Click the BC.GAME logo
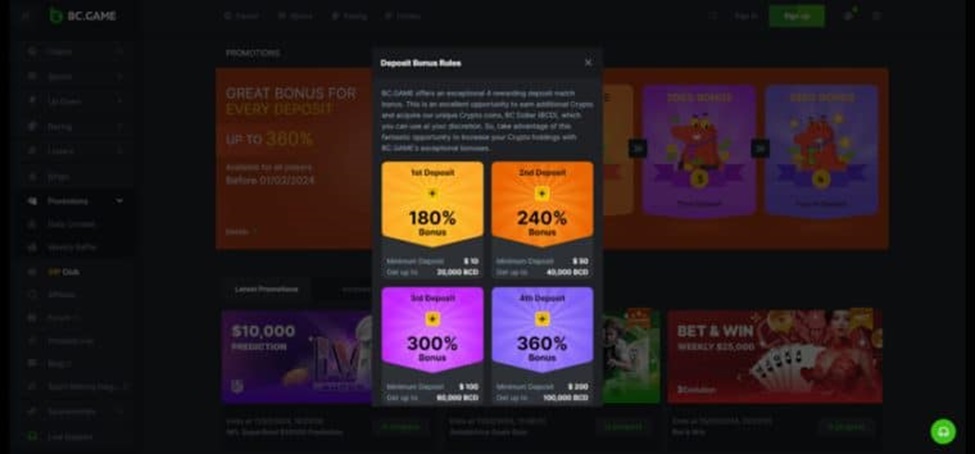 click(83, 16)
